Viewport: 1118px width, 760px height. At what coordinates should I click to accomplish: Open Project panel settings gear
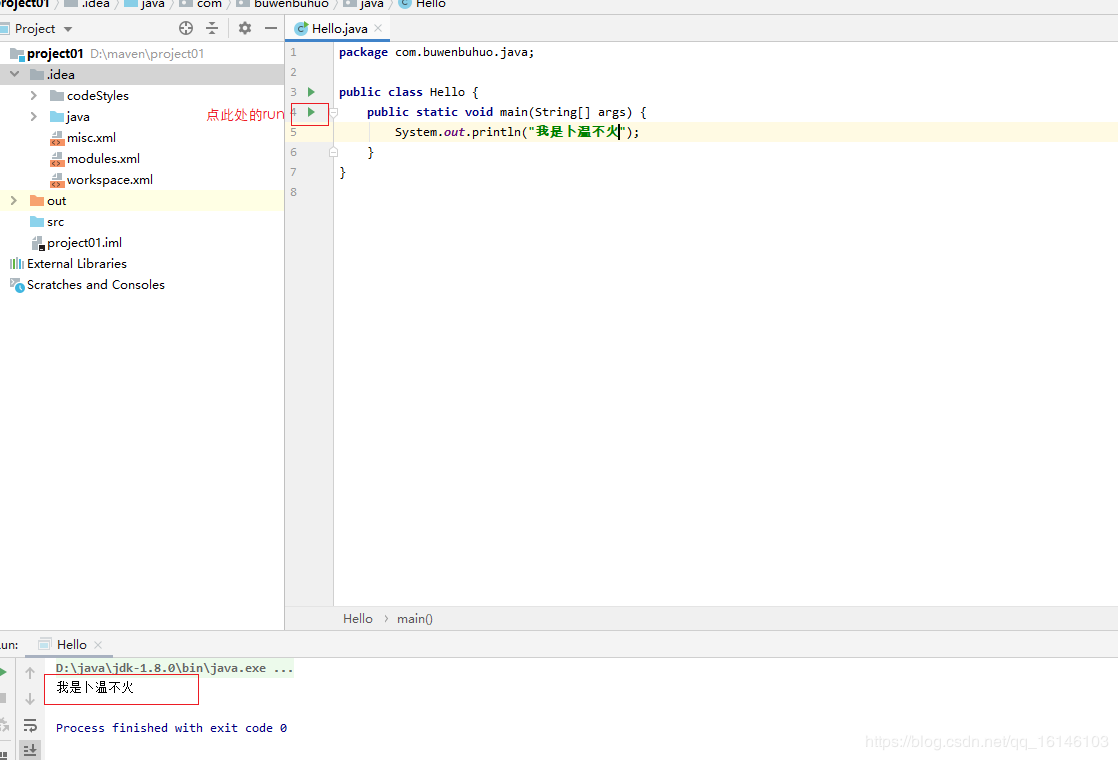[x=245, y=28]
